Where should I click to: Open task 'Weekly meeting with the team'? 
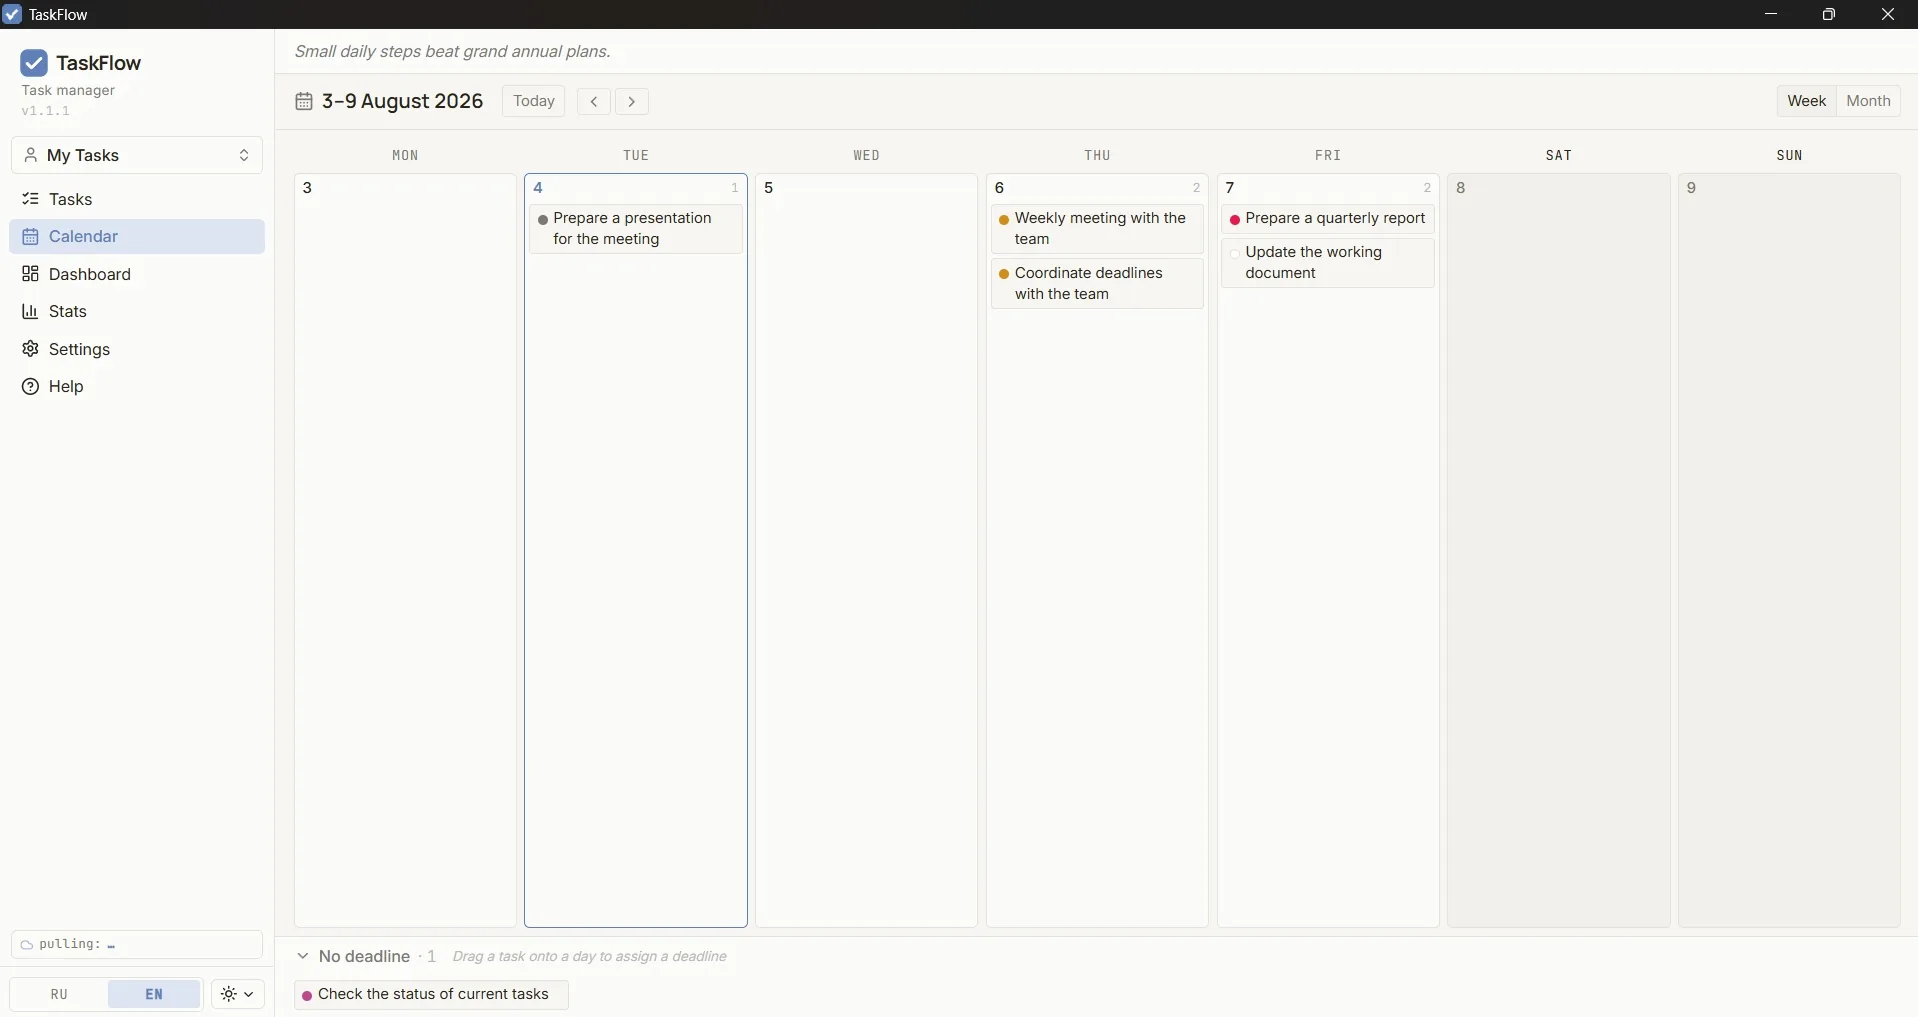1098,229
